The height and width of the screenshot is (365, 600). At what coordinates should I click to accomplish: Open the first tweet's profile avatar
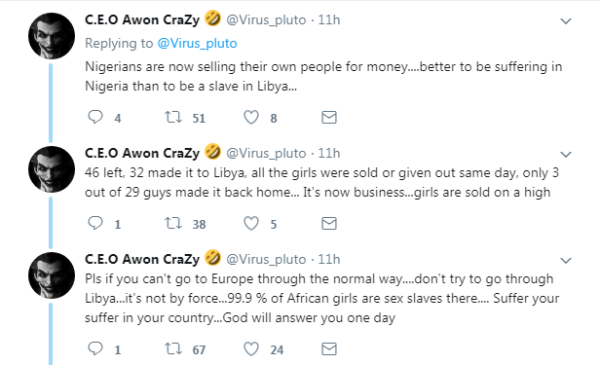click(x=51, y=36)
